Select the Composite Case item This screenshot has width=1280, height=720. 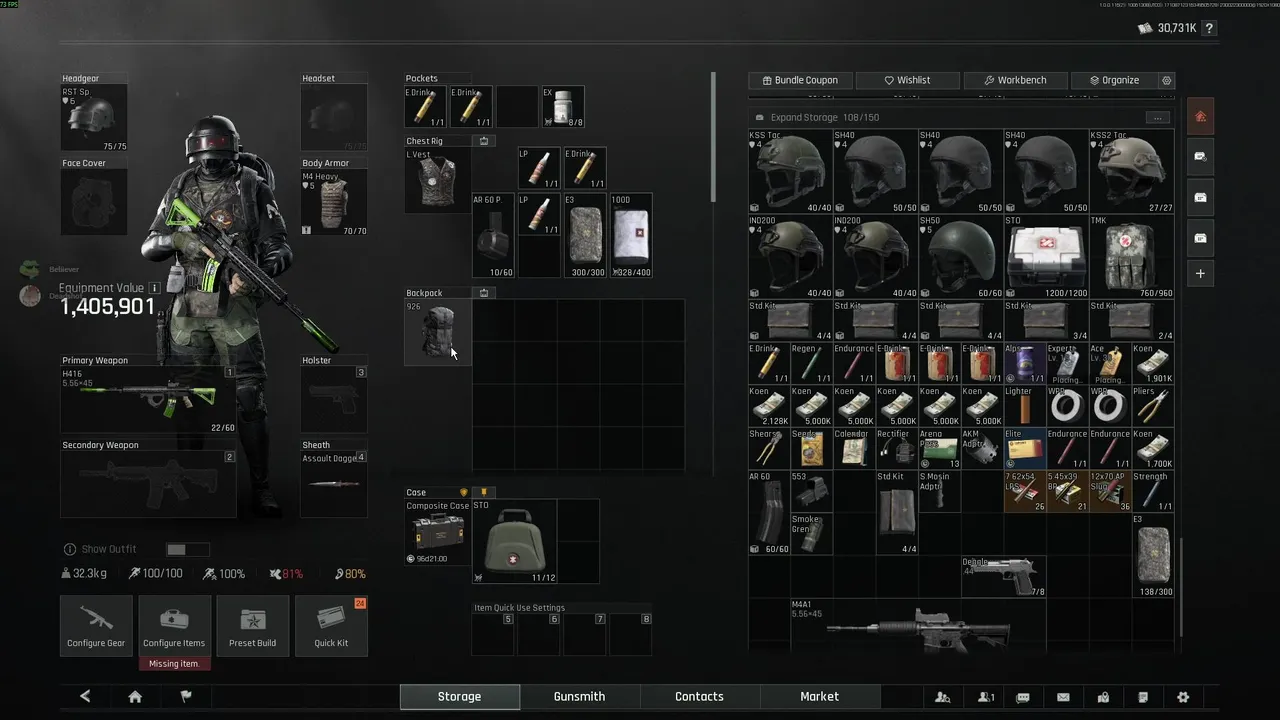[438, 532]
